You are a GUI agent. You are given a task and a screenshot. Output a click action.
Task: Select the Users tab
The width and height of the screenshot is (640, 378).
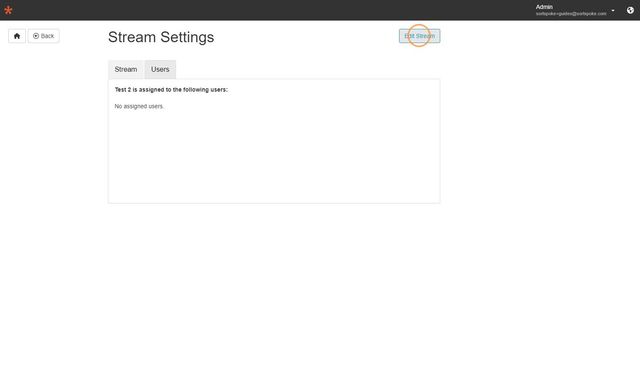pos(160,69)
